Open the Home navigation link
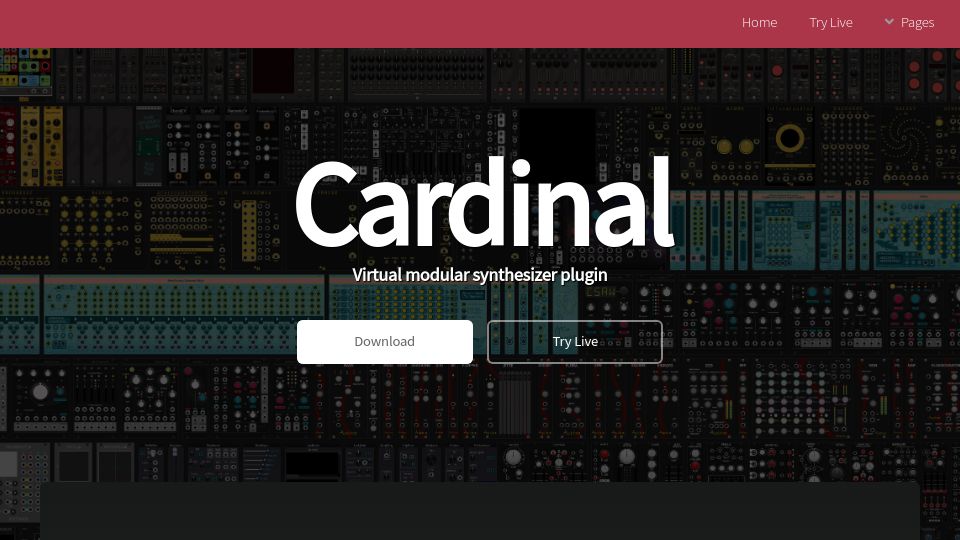The width and height of the screenshot is (960, 540). coord(759,23)
